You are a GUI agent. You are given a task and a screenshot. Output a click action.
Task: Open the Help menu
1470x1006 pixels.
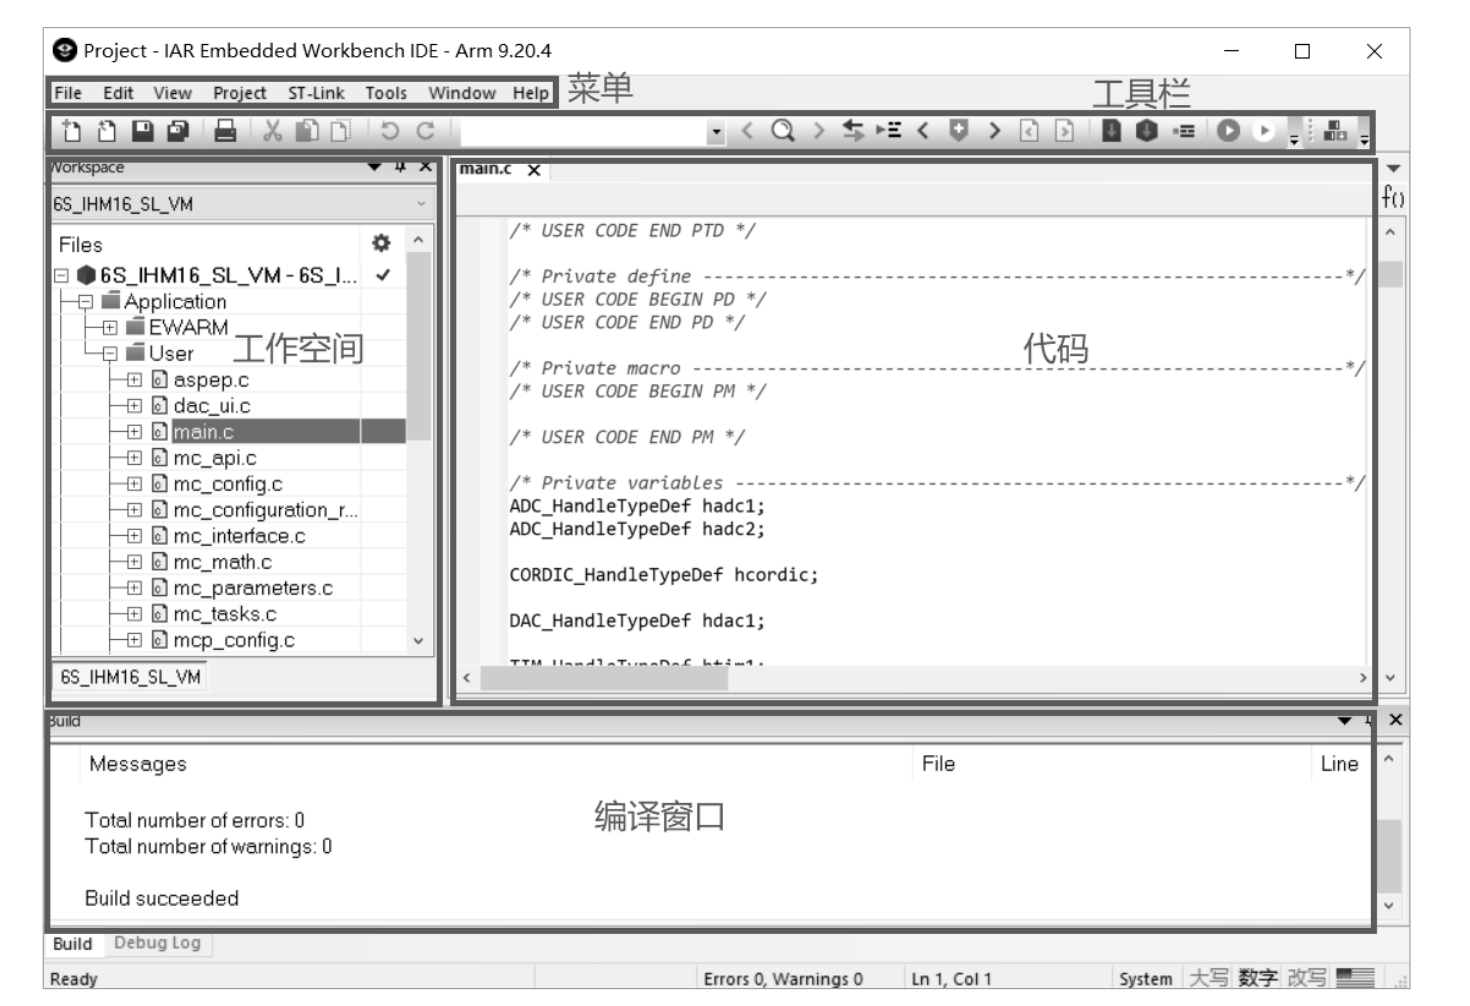[x=531, y=93]
